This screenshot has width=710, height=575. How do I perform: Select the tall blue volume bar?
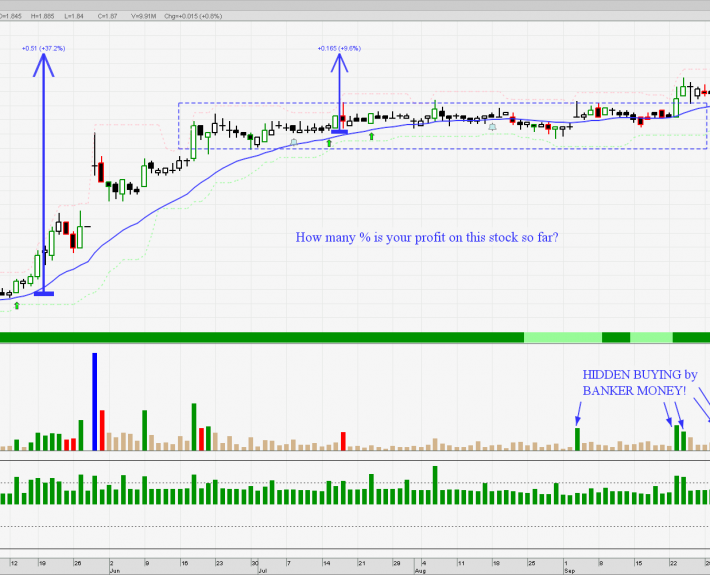95,401
